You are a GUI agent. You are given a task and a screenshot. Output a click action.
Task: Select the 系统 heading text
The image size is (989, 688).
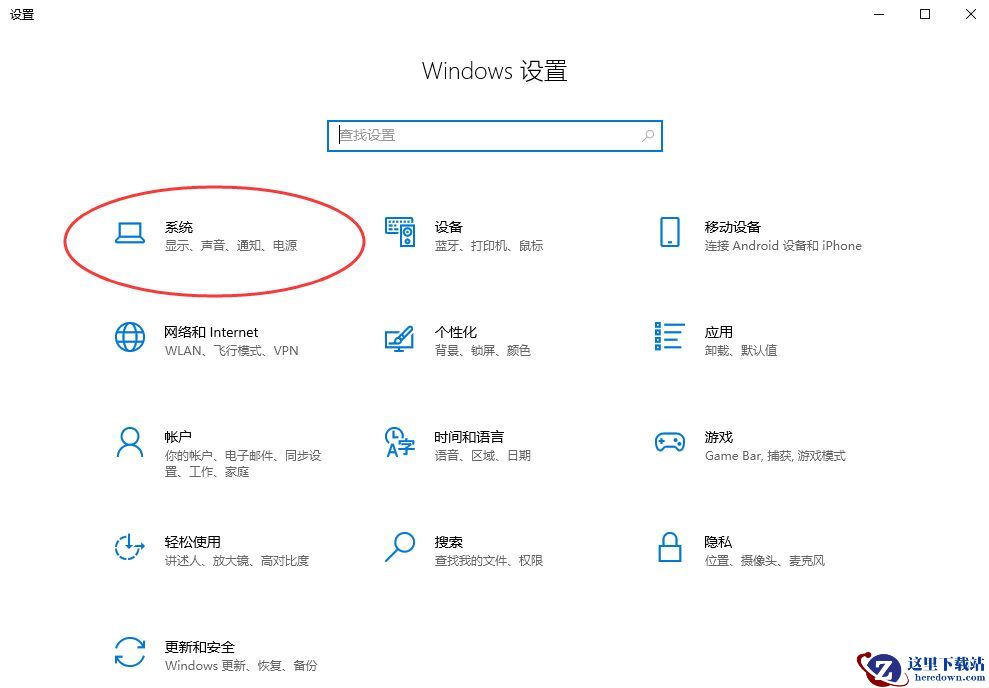pyautogui.click(x=178, y=227)
